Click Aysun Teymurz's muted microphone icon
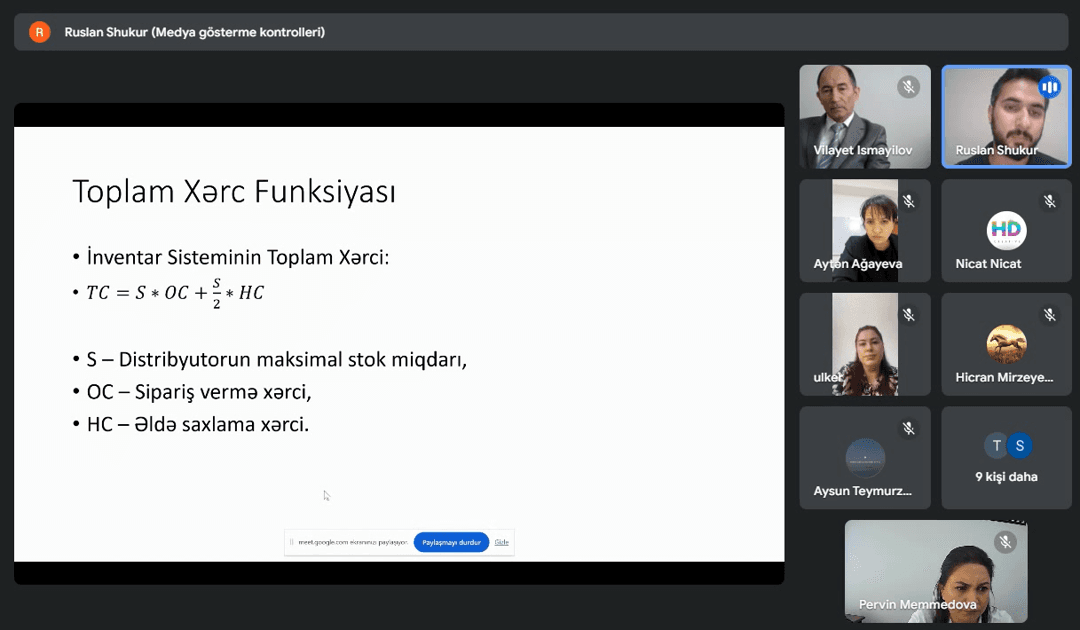1080x630 pixels. pos(908,428)
